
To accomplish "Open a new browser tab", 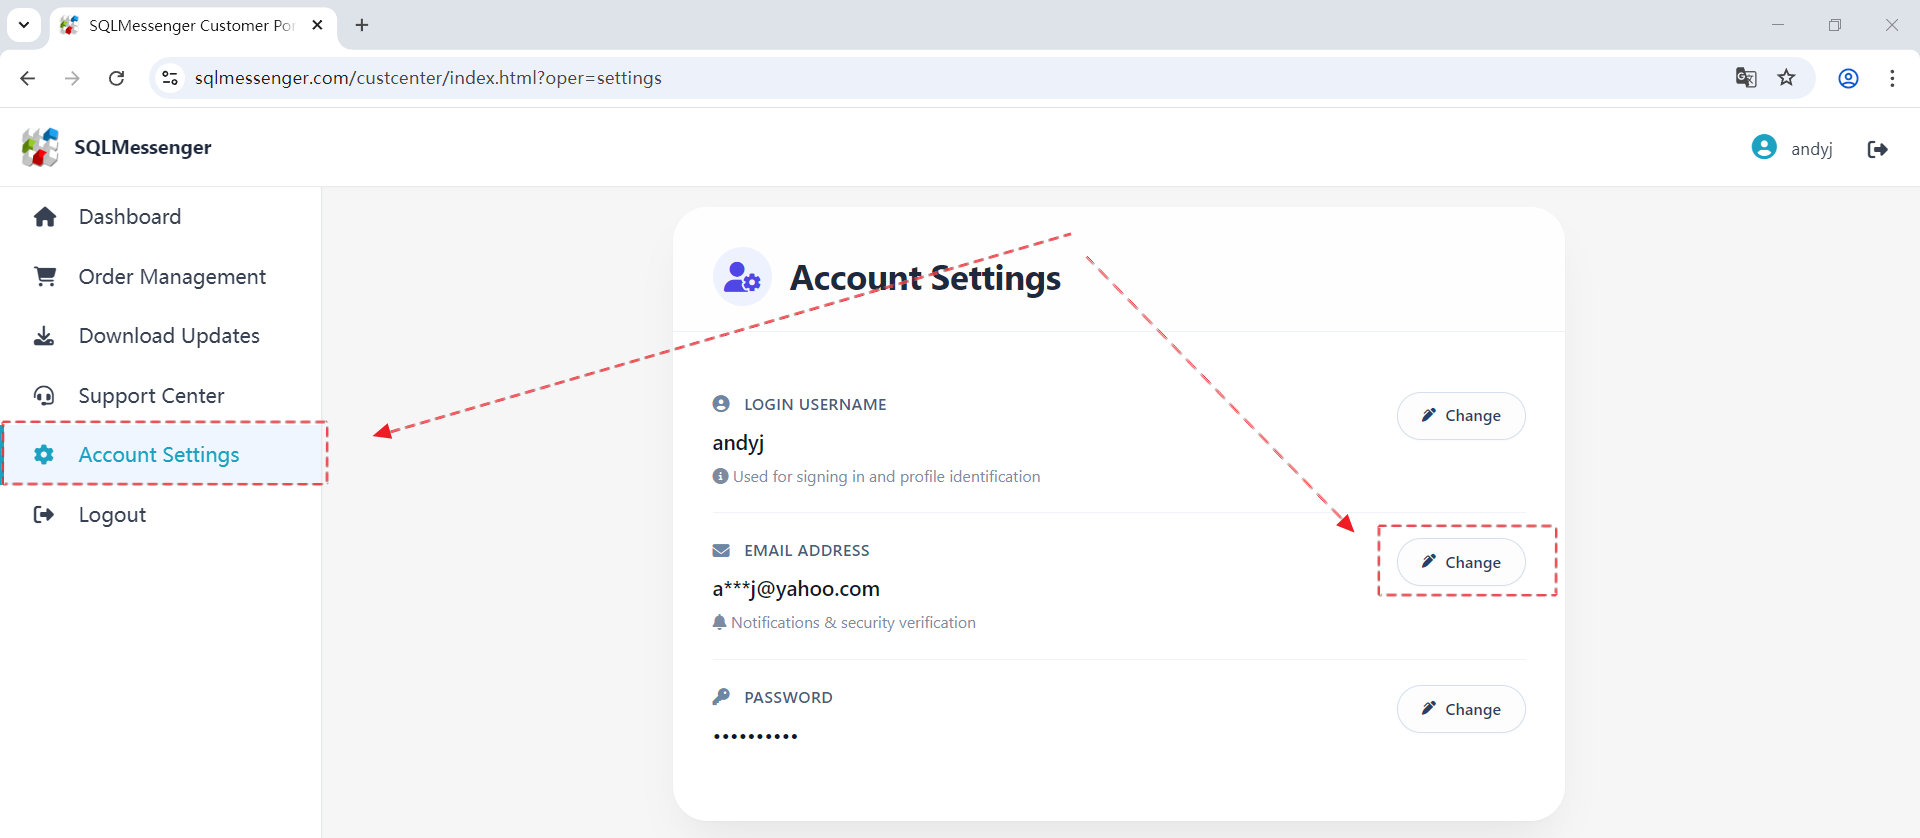I will click(362, 25).
